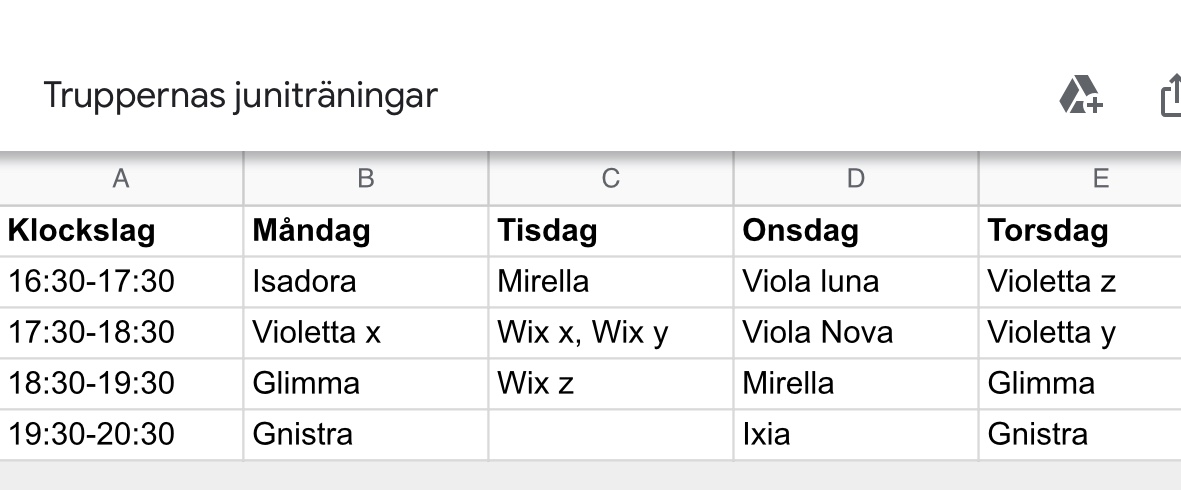Select the Viola Nova cell

pyautogui.click(x=856, y=333)
